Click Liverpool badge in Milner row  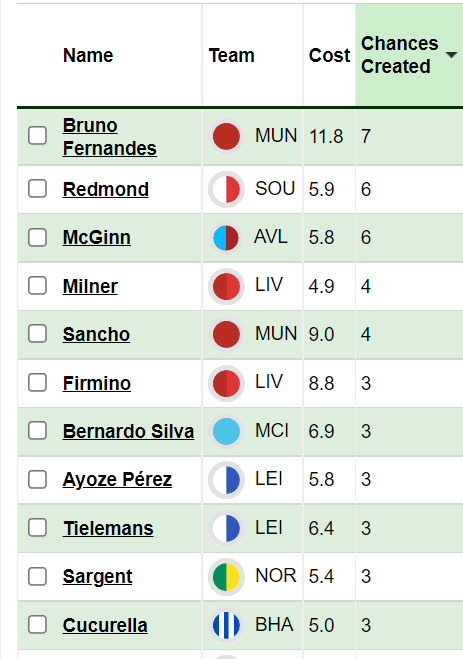pyautogui.click(x=226, y=287)
